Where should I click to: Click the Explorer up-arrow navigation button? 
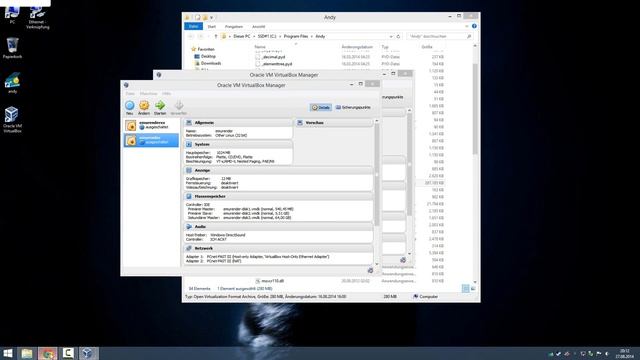[216, 36]
